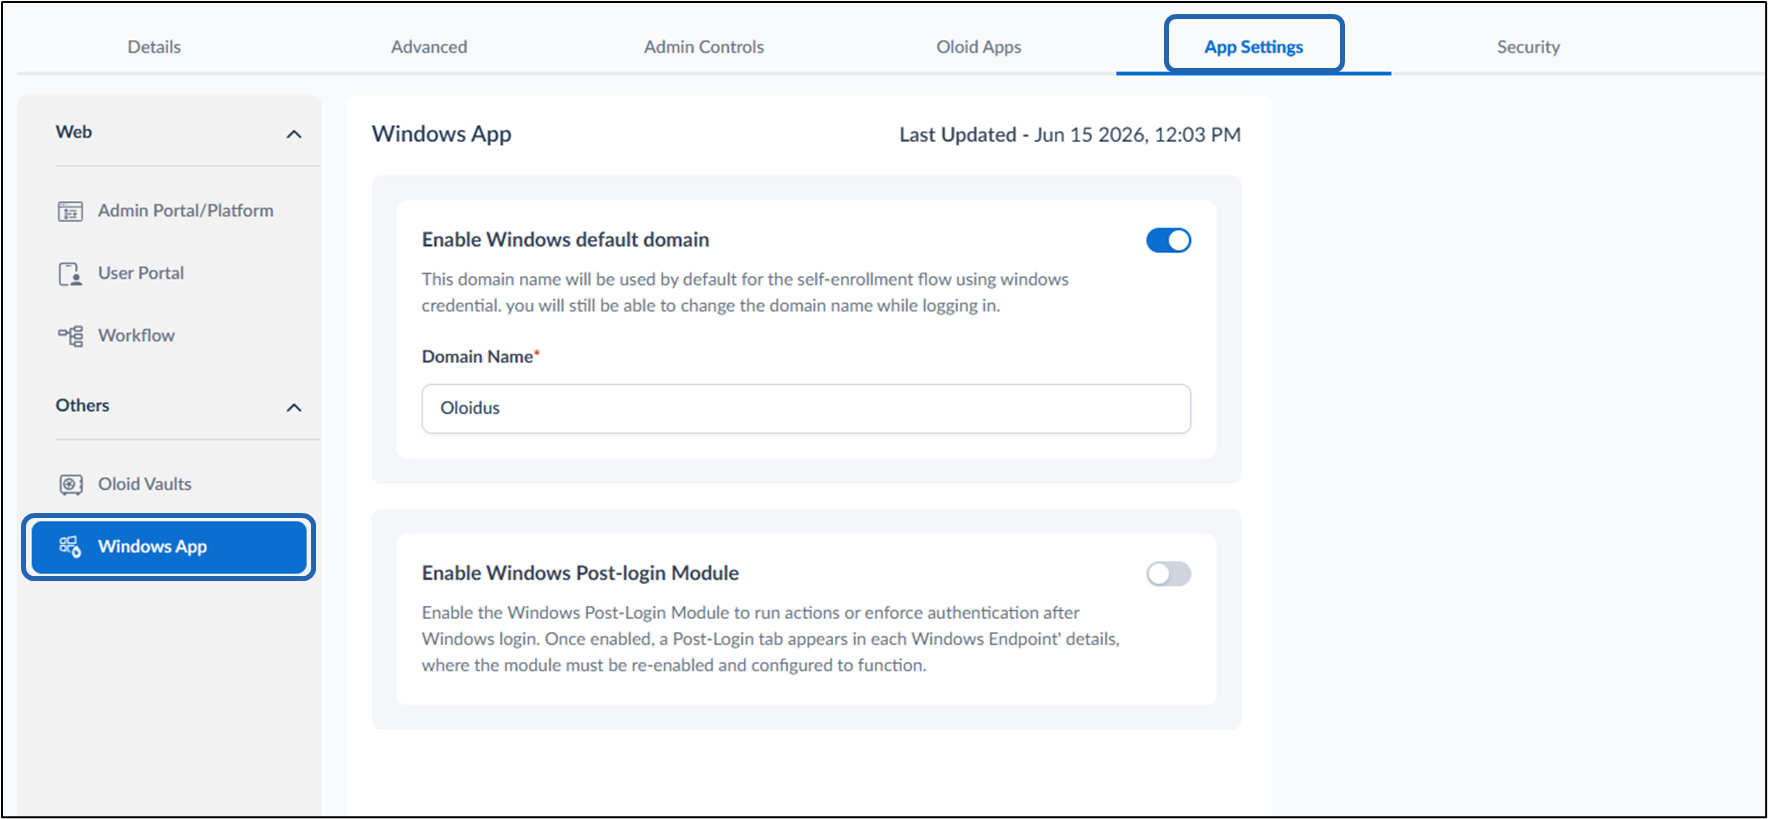Screen dimensions: 1768x819
Task: Click the Oloid Vaults safe icon
Action: 70,485
